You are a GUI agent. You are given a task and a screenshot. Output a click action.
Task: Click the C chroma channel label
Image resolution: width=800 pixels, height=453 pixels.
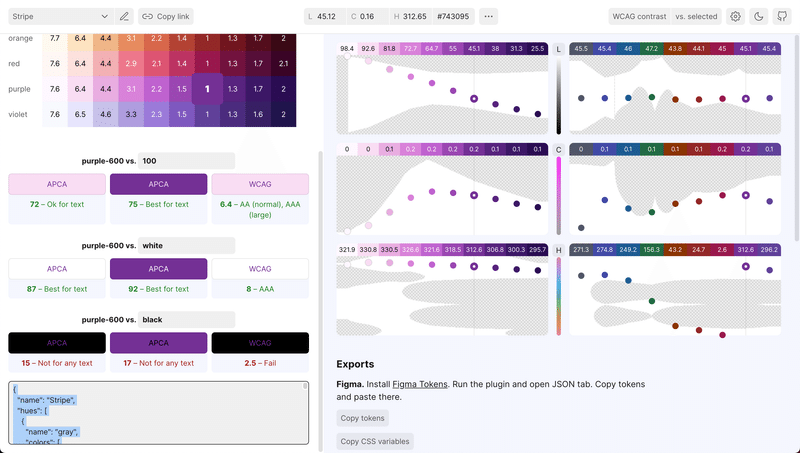[x=559, y=150]
